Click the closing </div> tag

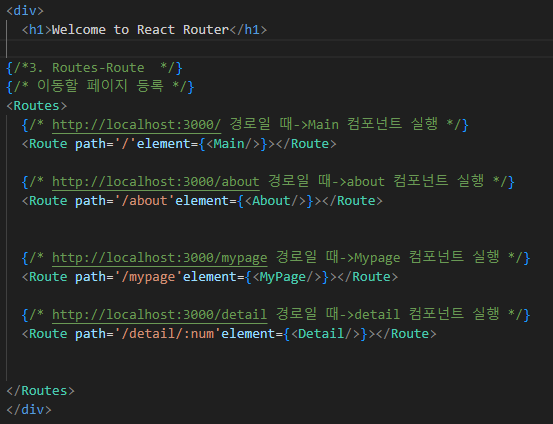tap(29, 410)
